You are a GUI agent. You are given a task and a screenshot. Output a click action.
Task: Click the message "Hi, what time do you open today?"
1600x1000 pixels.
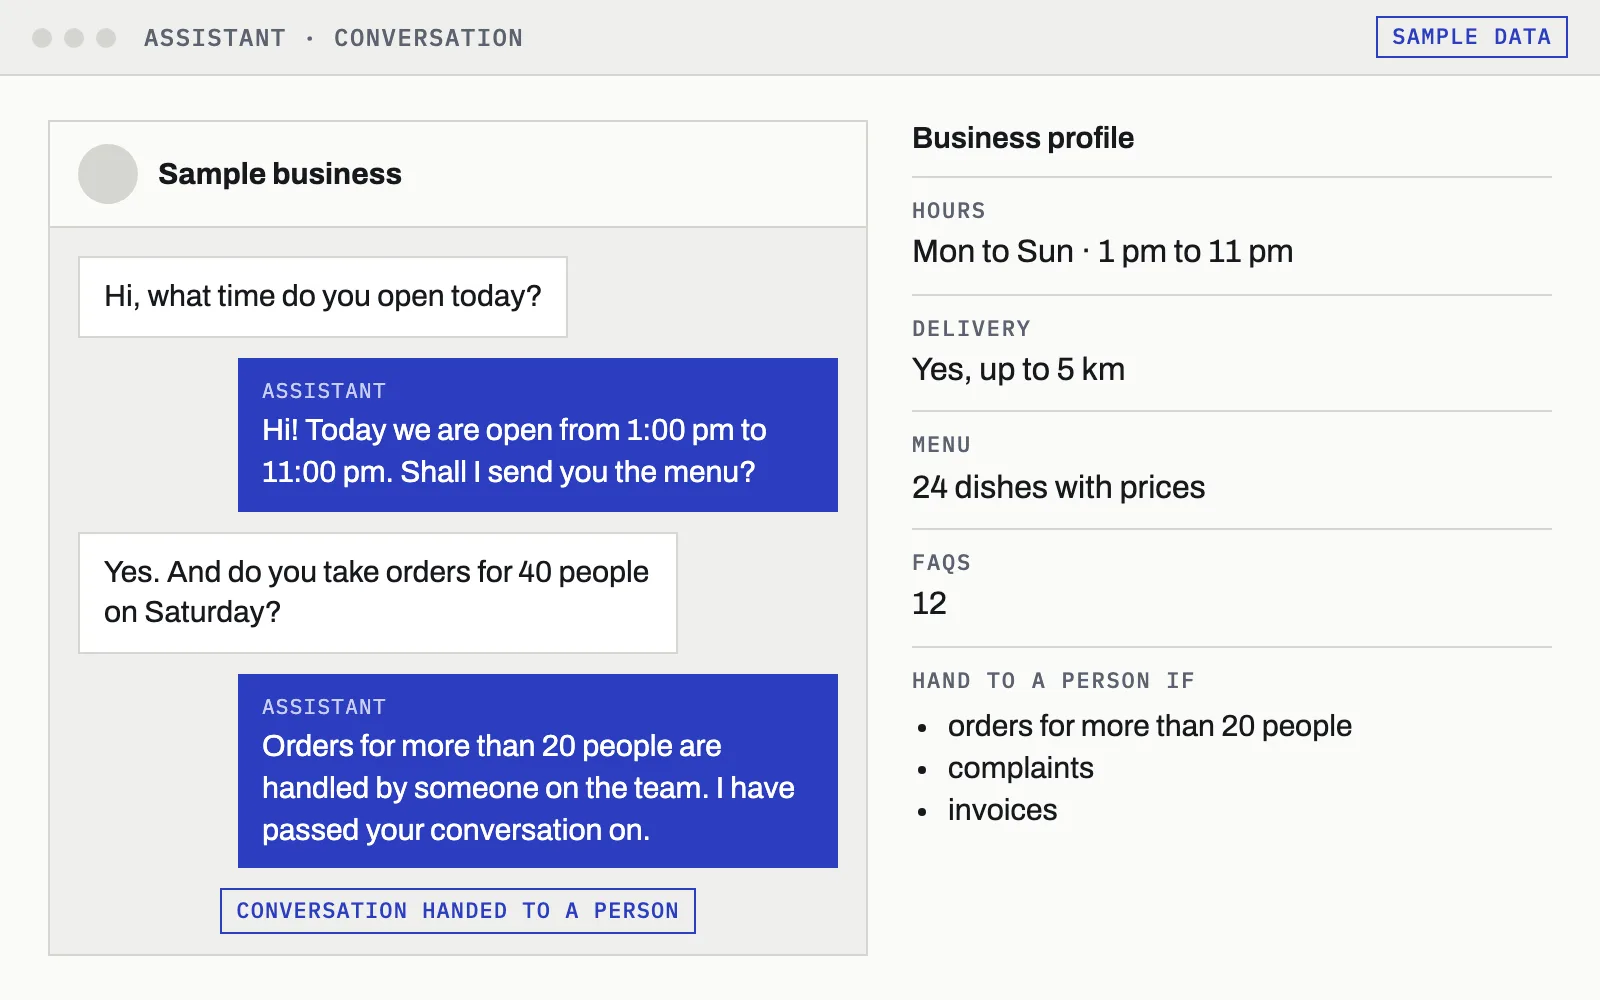point(323,297)
